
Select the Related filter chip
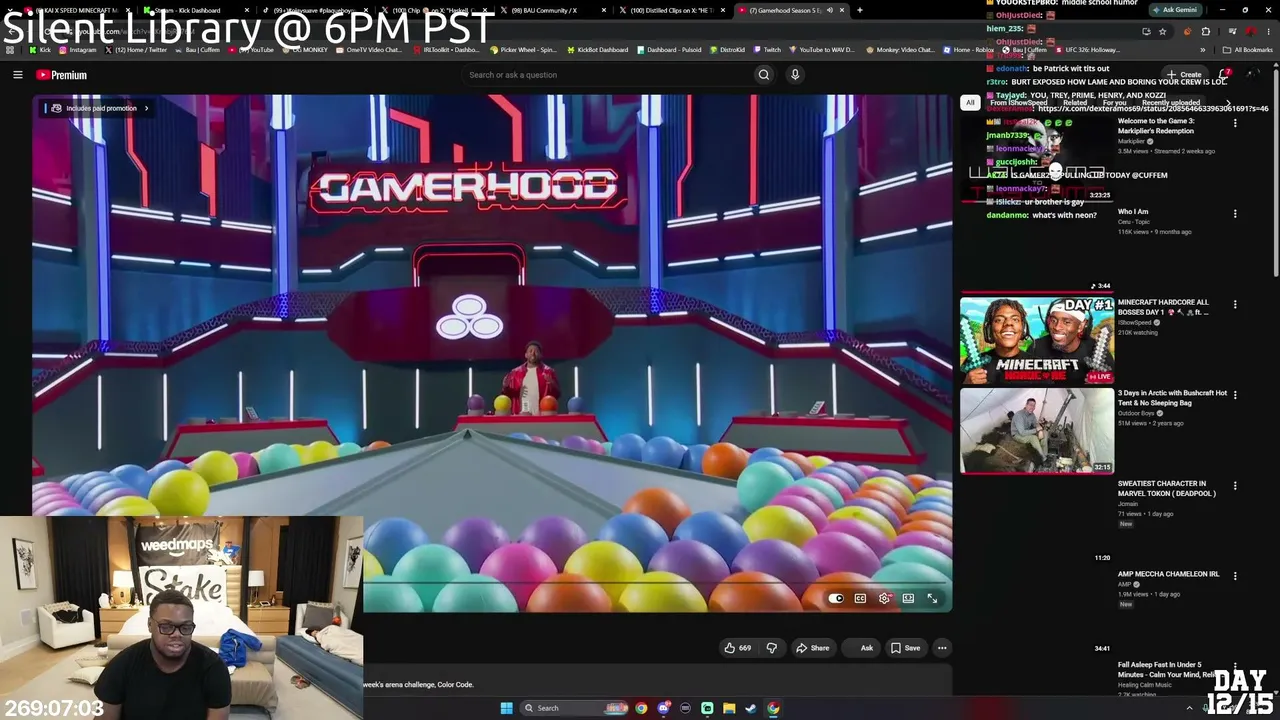coord(1075,102)
